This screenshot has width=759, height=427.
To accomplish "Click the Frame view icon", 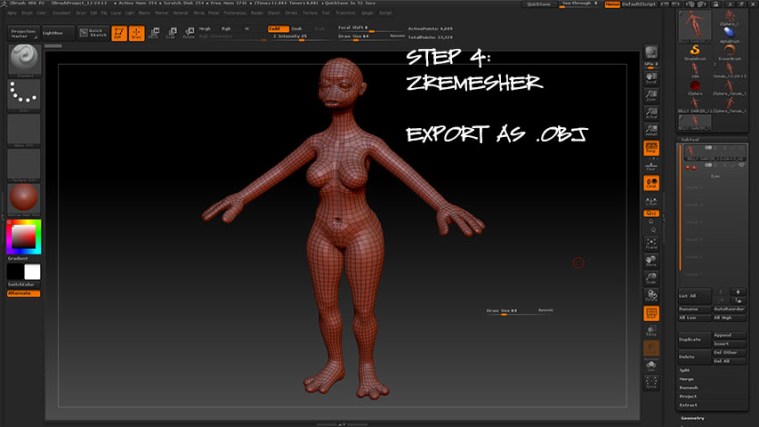I will [651, 241].
